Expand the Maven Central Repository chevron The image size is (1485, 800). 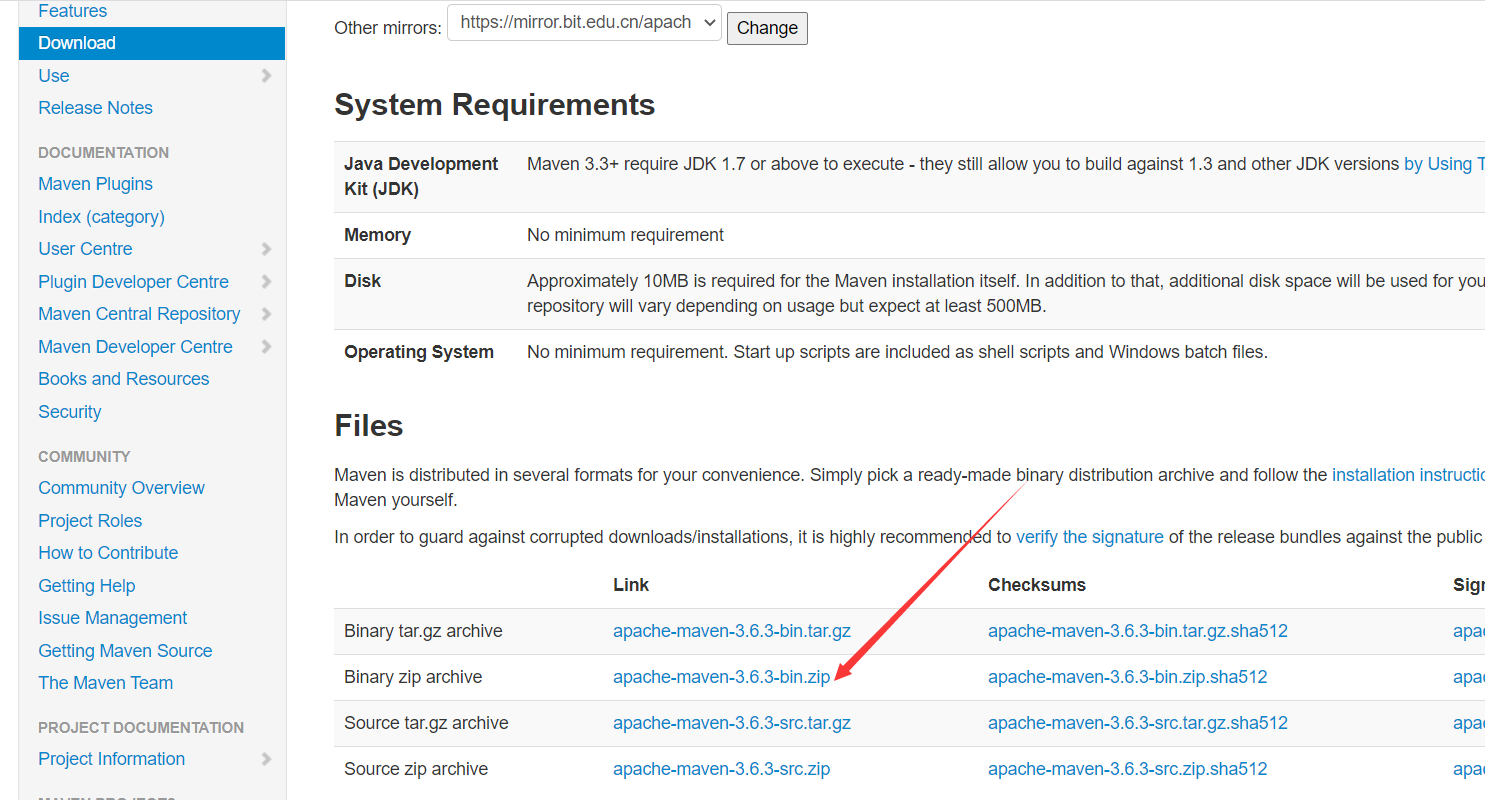266,314
